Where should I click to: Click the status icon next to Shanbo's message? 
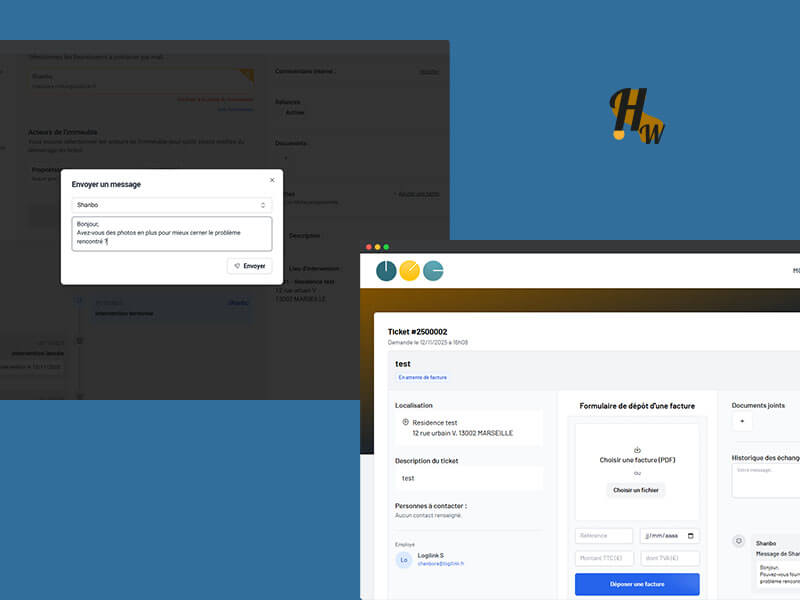point(740,539)
